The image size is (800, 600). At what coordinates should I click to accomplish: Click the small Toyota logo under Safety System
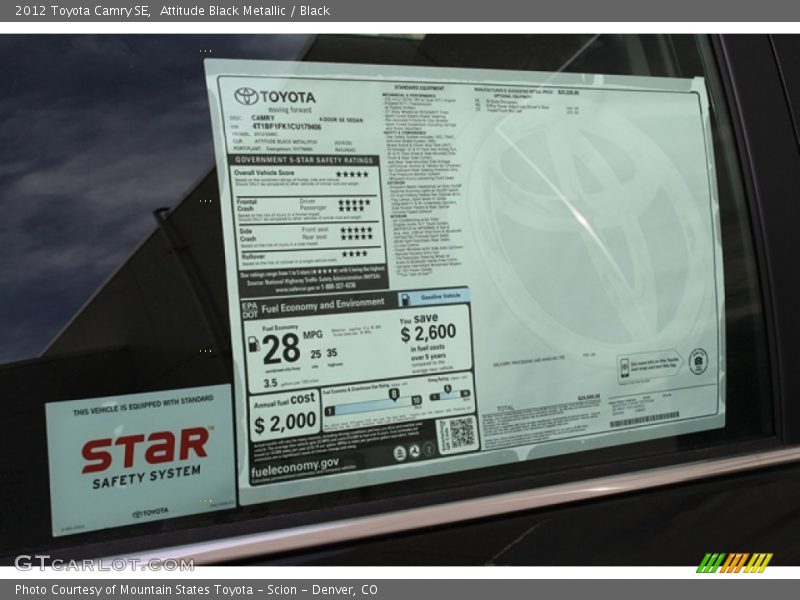(150, 513)
